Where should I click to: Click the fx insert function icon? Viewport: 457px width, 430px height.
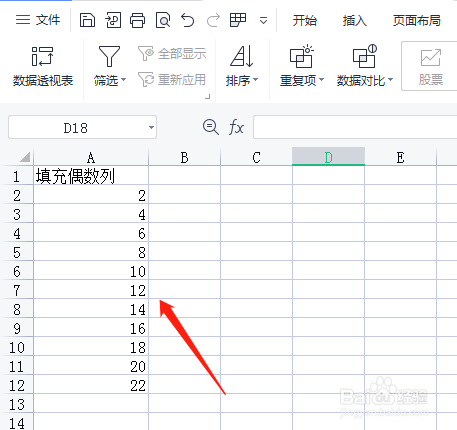point(236,127)
